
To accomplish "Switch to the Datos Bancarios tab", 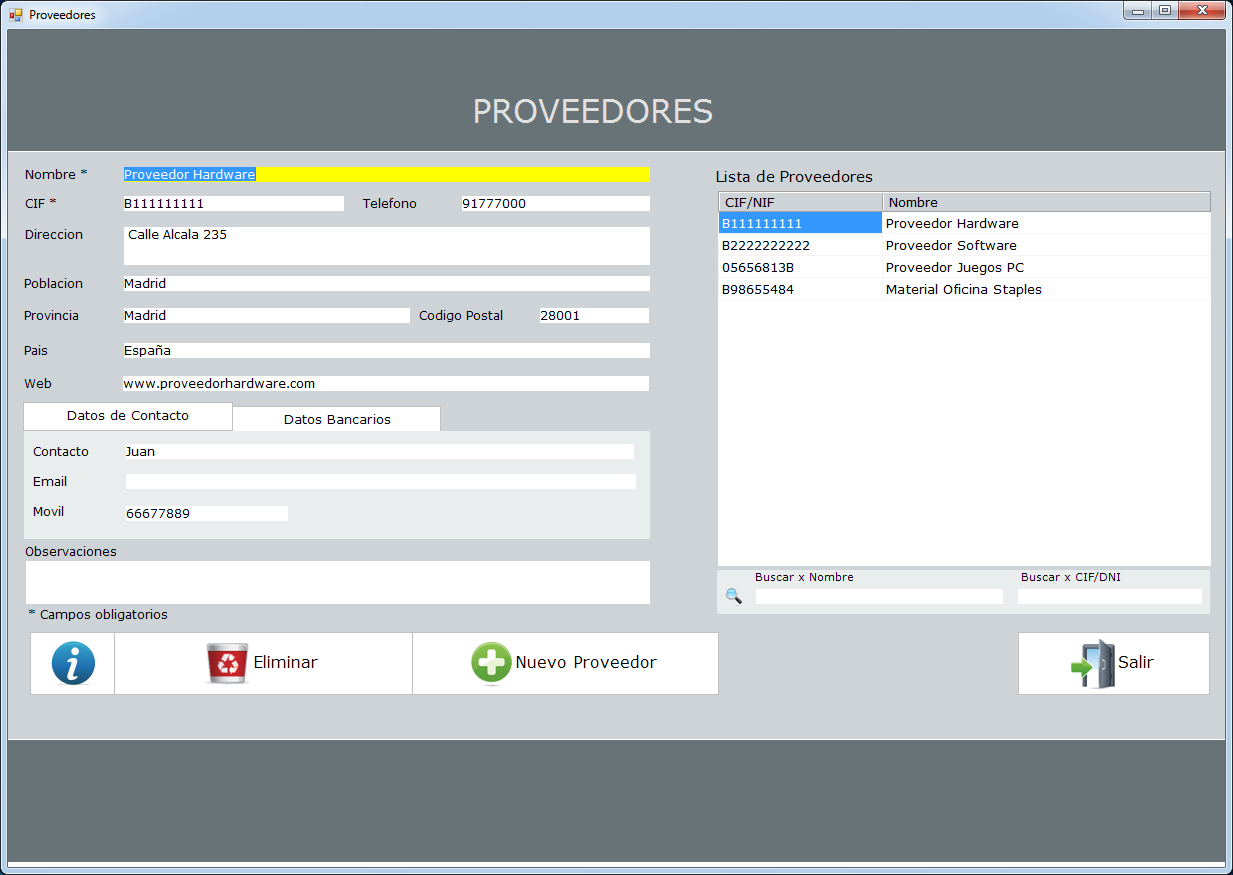I will (x=337, y=419).
